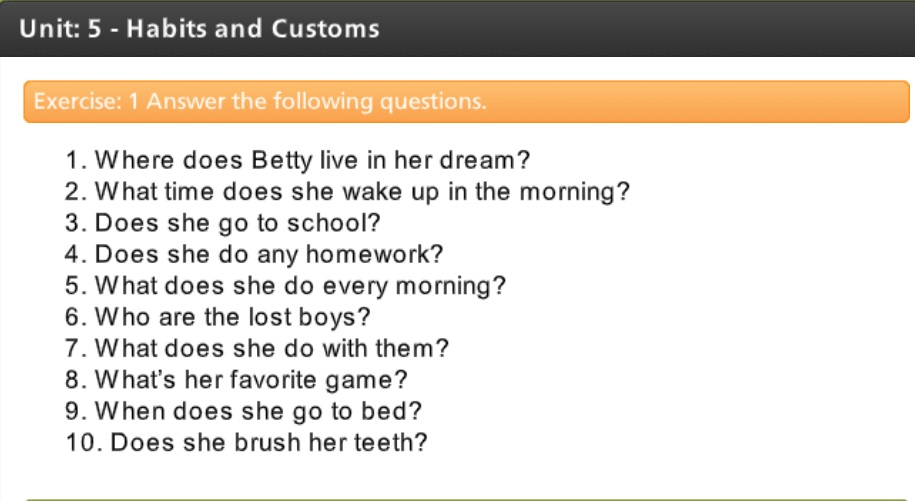Image resolution: width=915 pixels, height=501 pixels.
Task: Select question 2 about wake up time
Action: tap(347, 191)
